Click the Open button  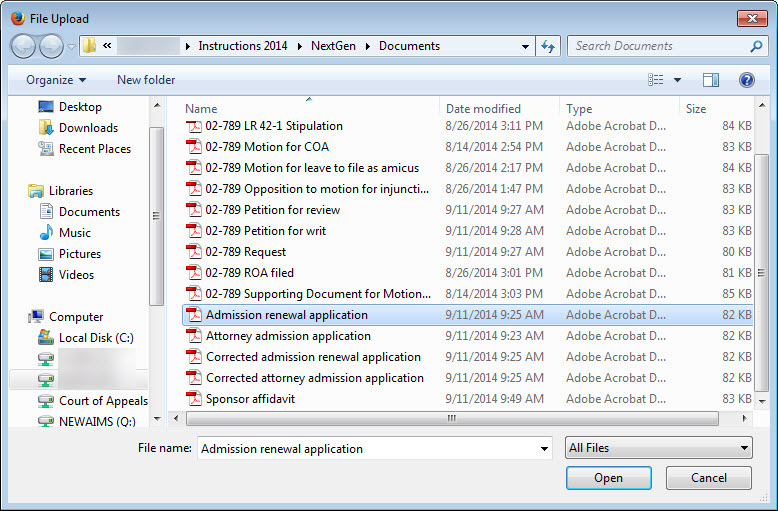point(608,478)
